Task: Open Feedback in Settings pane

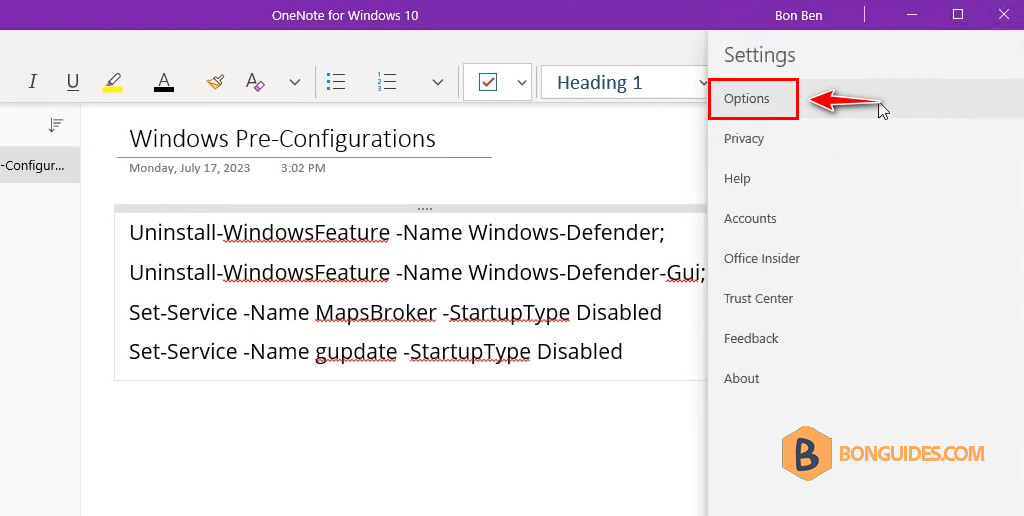Action: (751, 338)
